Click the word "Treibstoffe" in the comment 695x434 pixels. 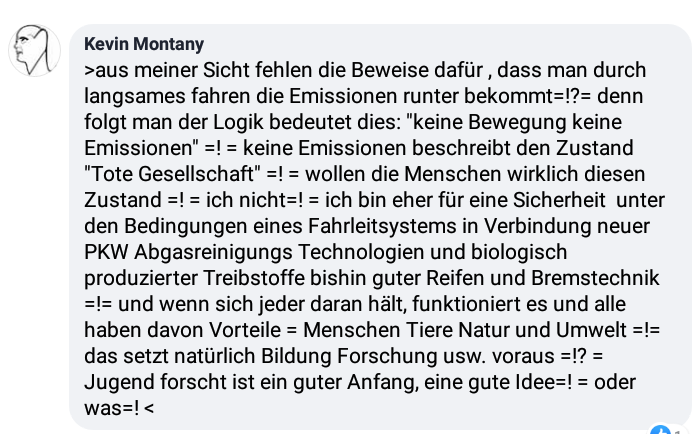pos(254,278)
